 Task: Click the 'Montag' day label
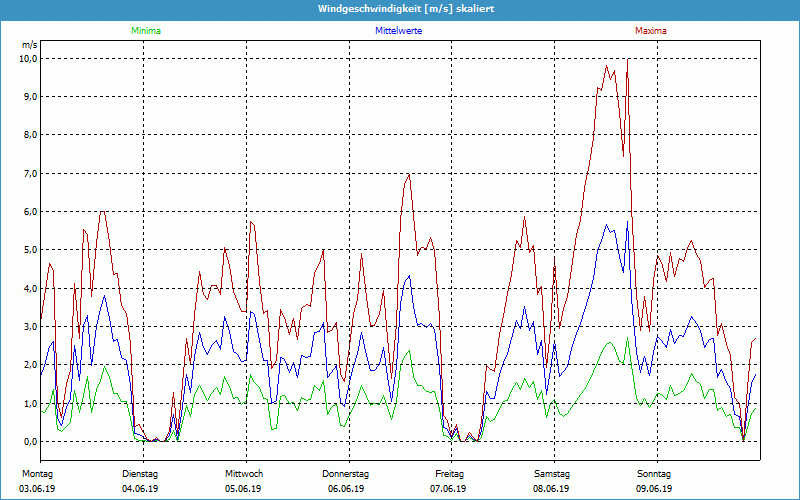coord(37,474)
